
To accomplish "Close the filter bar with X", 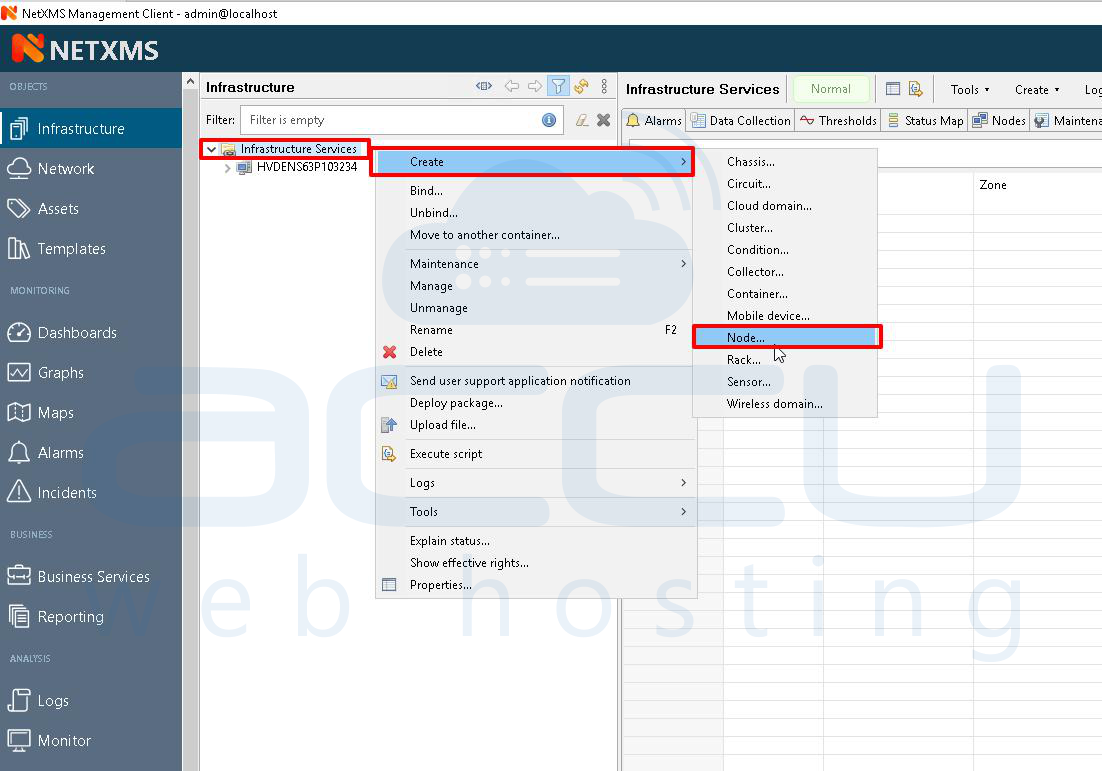I will pyautogui.click(x=604, y=120).
